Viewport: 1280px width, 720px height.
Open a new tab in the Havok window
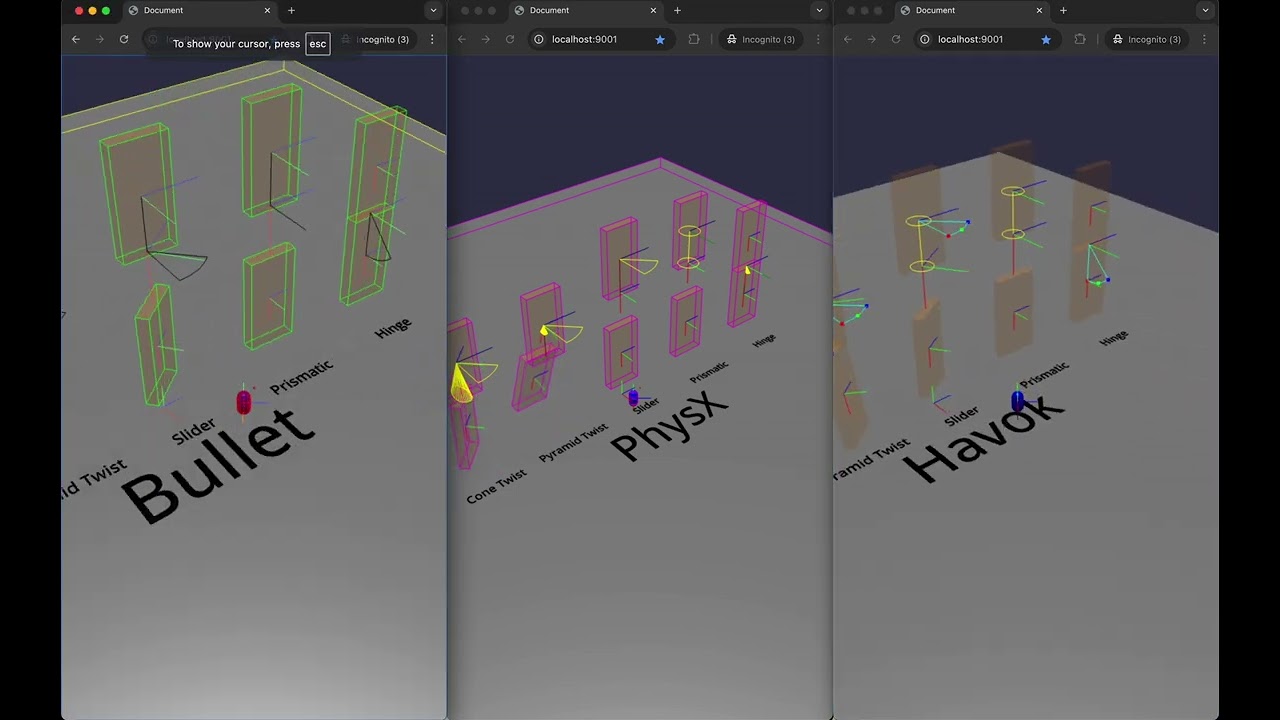tap(1063, 10)
